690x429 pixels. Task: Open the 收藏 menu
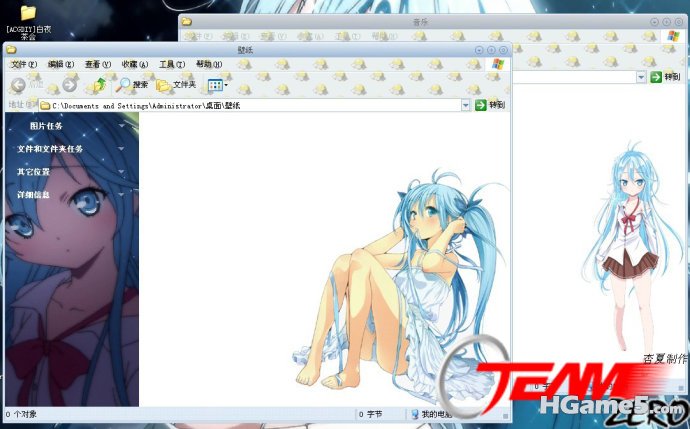point(135,64)
